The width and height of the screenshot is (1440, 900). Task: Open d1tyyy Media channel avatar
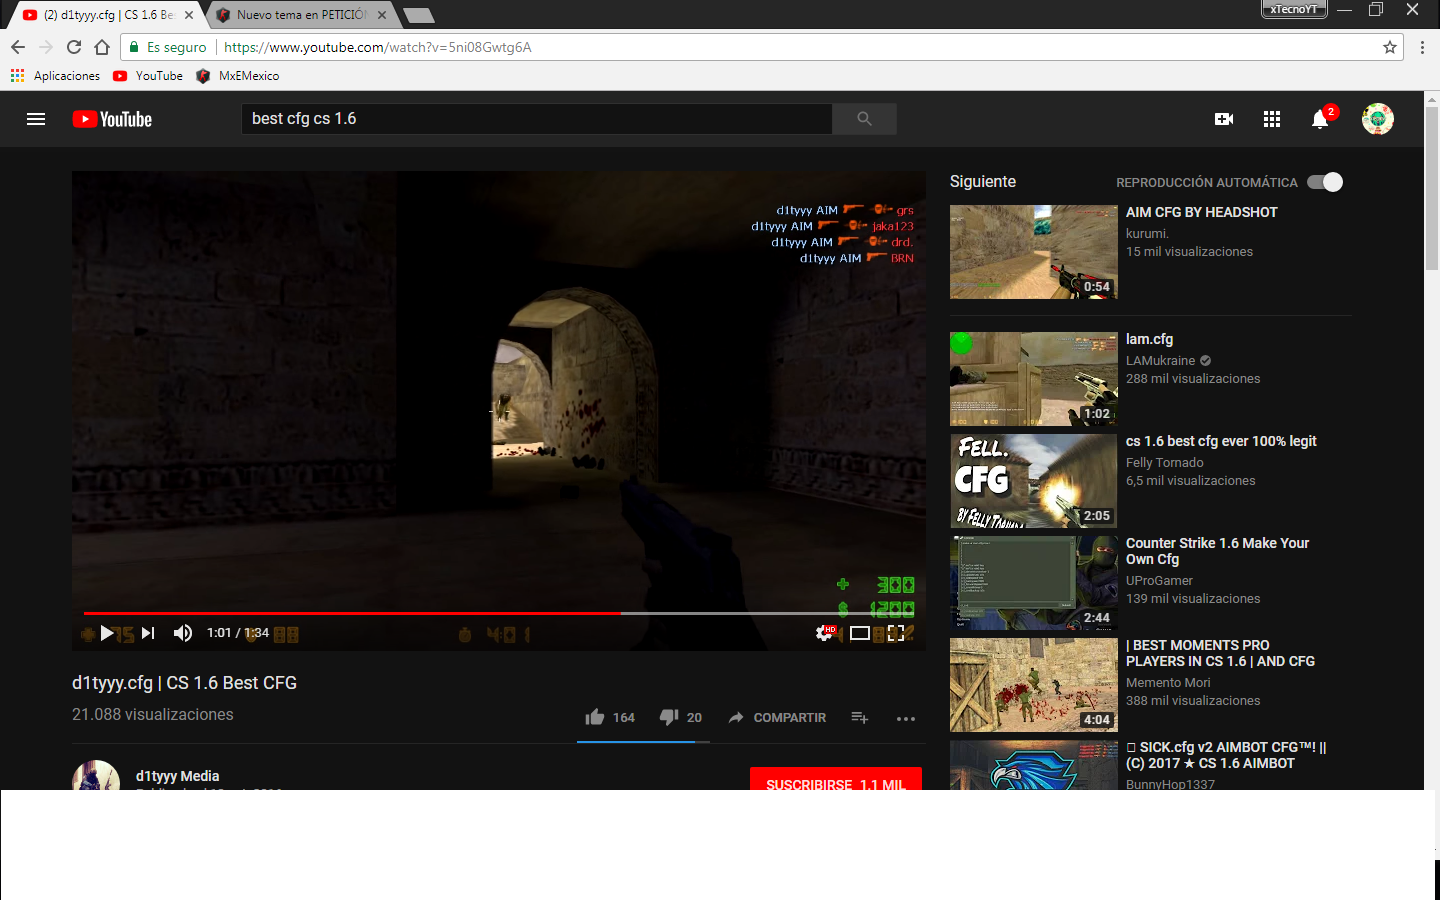[96, 776]
